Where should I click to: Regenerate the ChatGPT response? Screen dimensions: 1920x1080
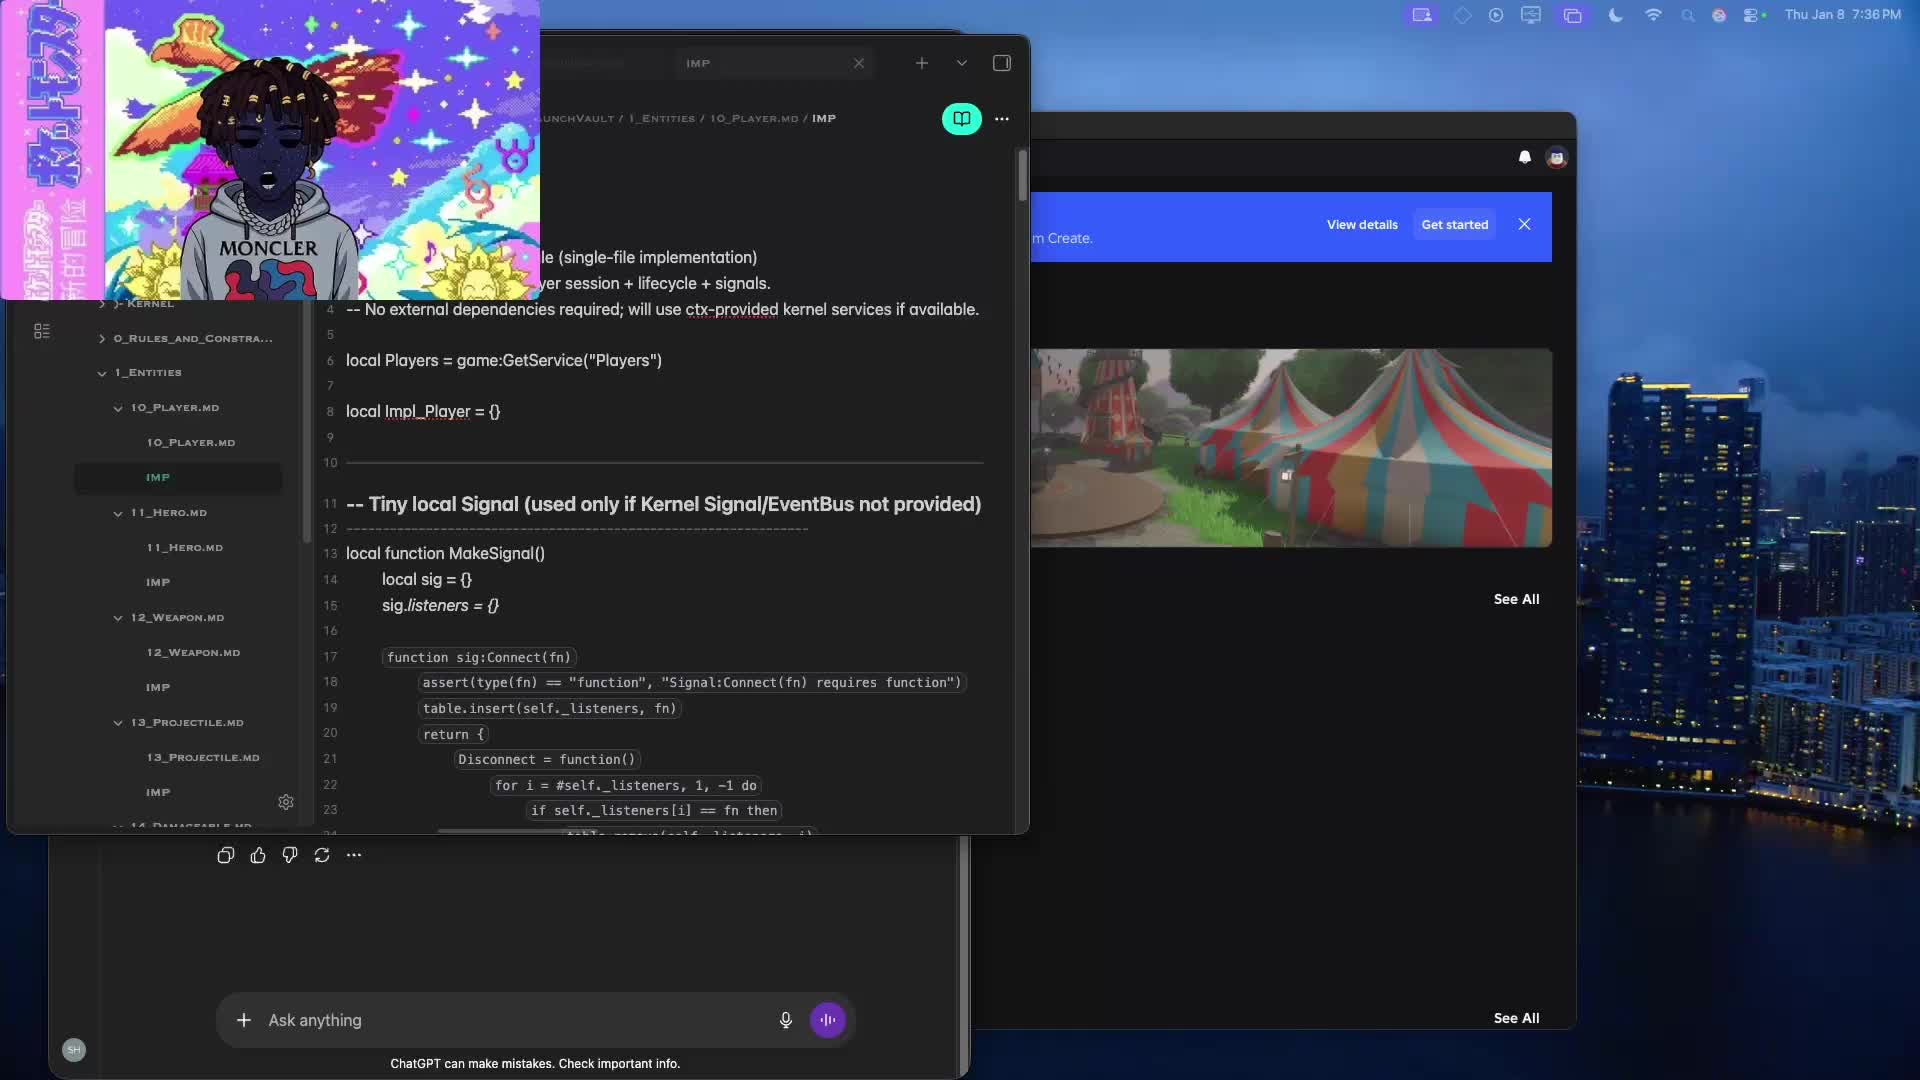(x=322, y=855)
